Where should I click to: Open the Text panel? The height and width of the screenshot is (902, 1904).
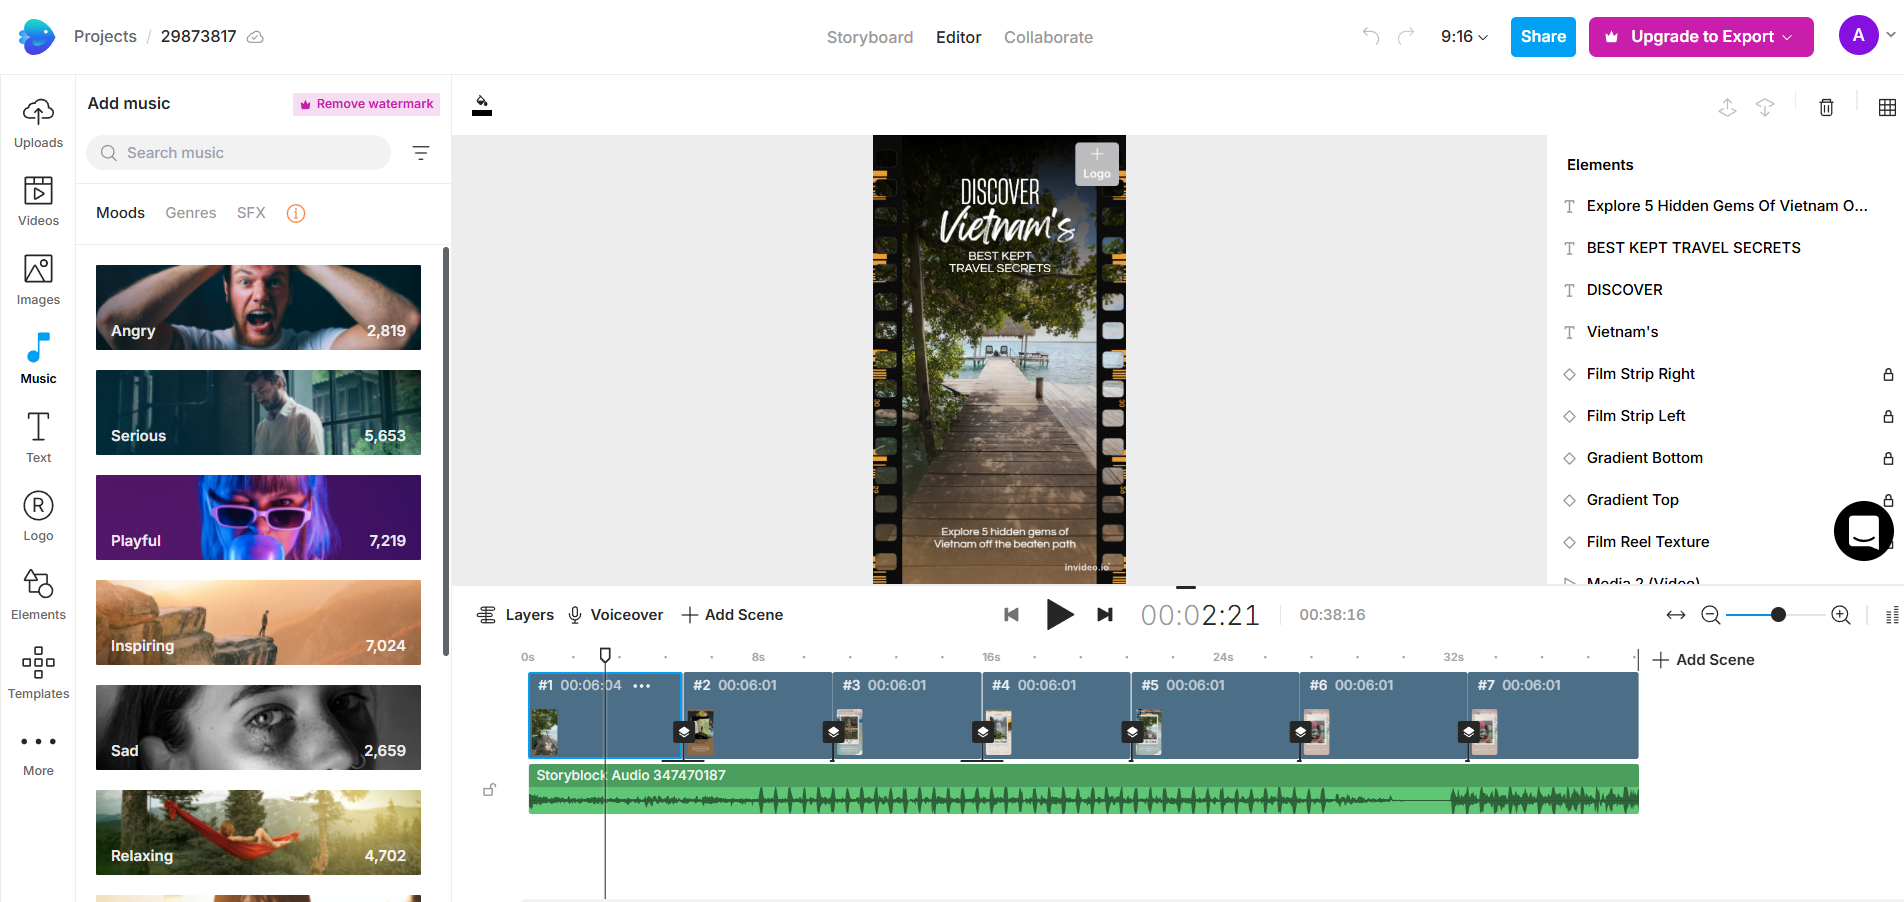pyautogui.click(x=38, y=436)
